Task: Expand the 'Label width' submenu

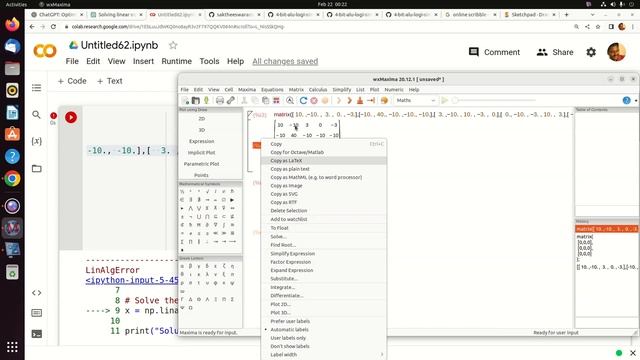Action: click(324, 355)
